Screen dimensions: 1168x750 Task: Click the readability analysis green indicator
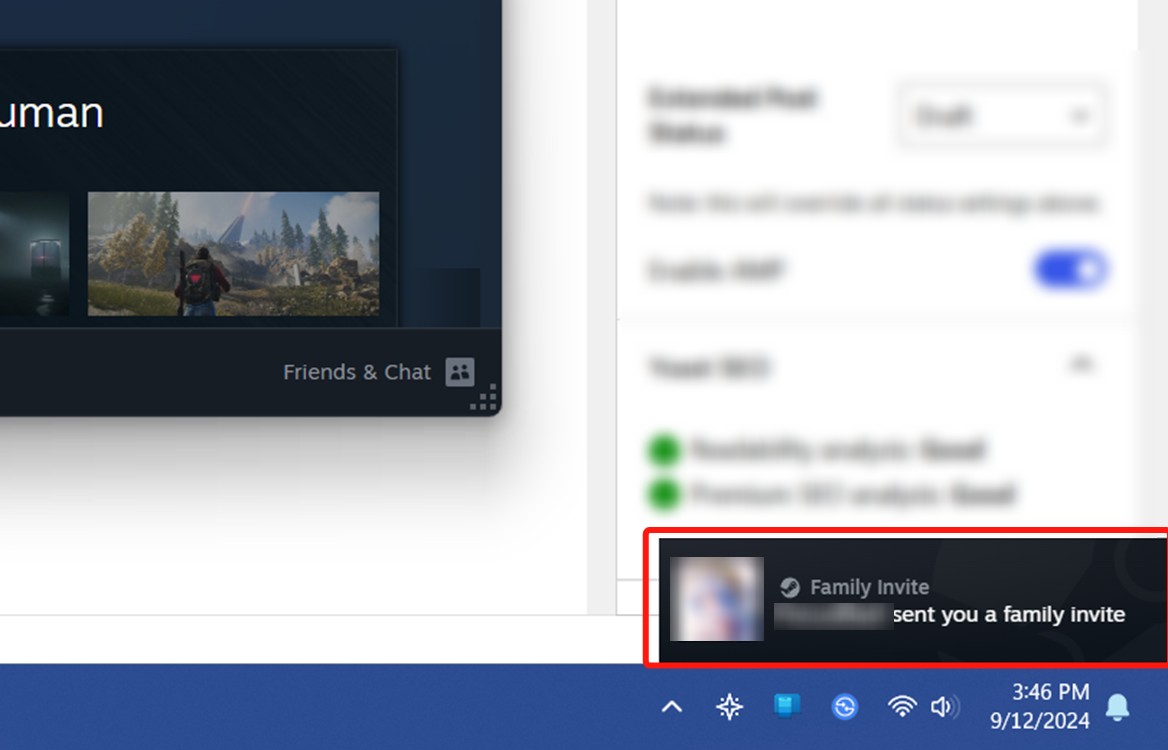(664, 450)
